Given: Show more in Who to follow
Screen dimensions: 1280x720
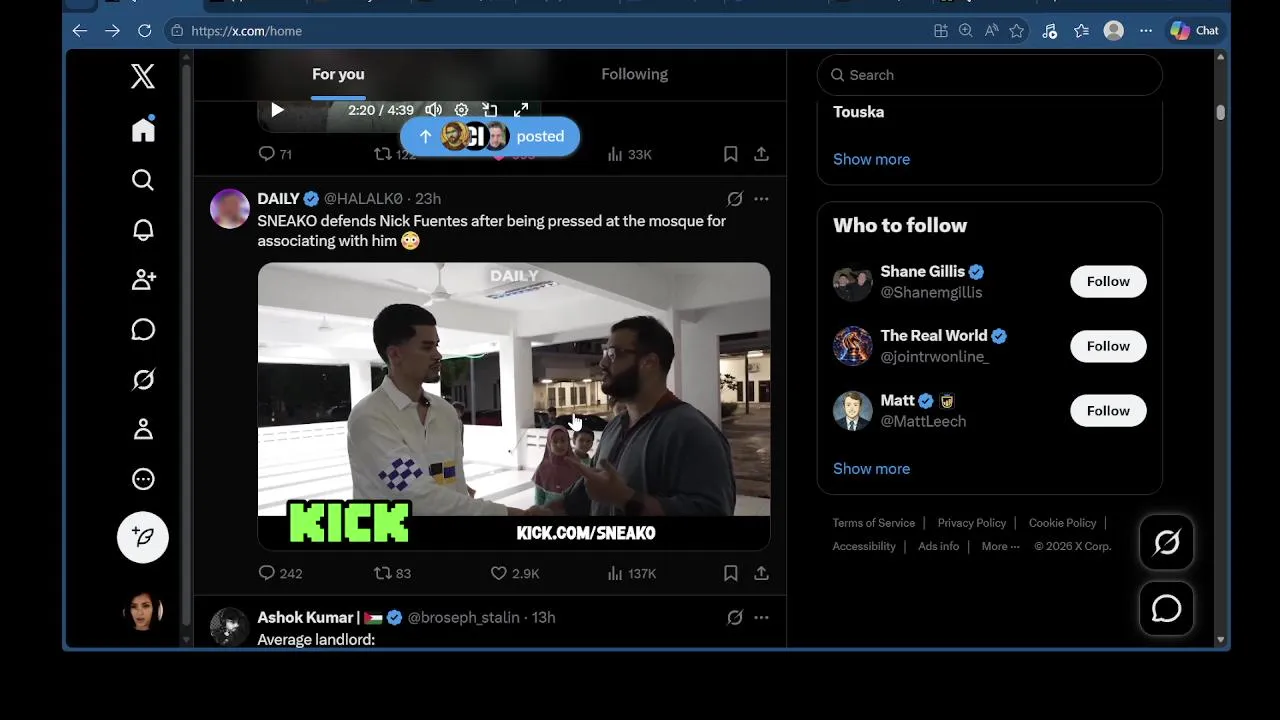Looking at the screenshot, I should pos(871,468).
